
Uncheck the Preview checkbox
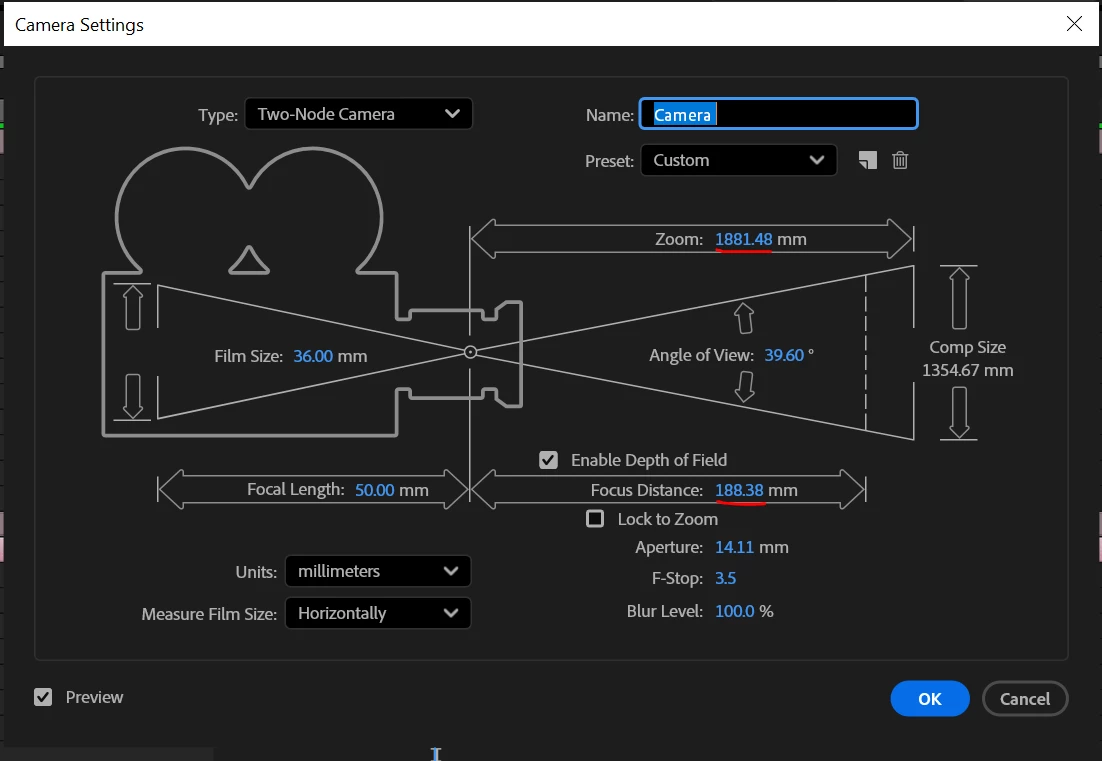pyautogui.click(x=43, y=697)
